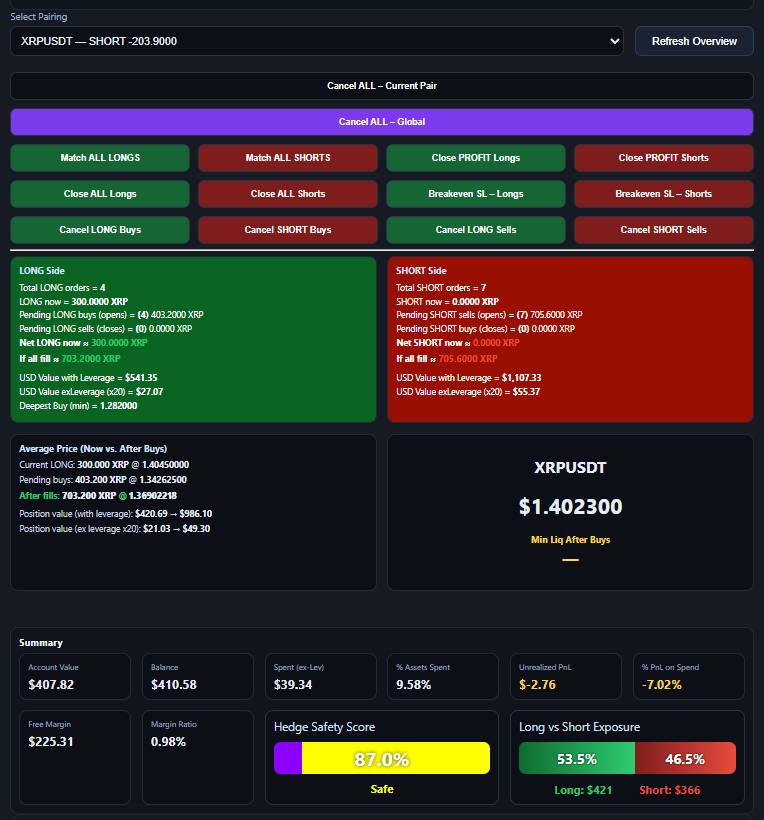764x820 pixels.
Task: Click the Total SHORT orders = 7 line
Action: coord(441,288)
